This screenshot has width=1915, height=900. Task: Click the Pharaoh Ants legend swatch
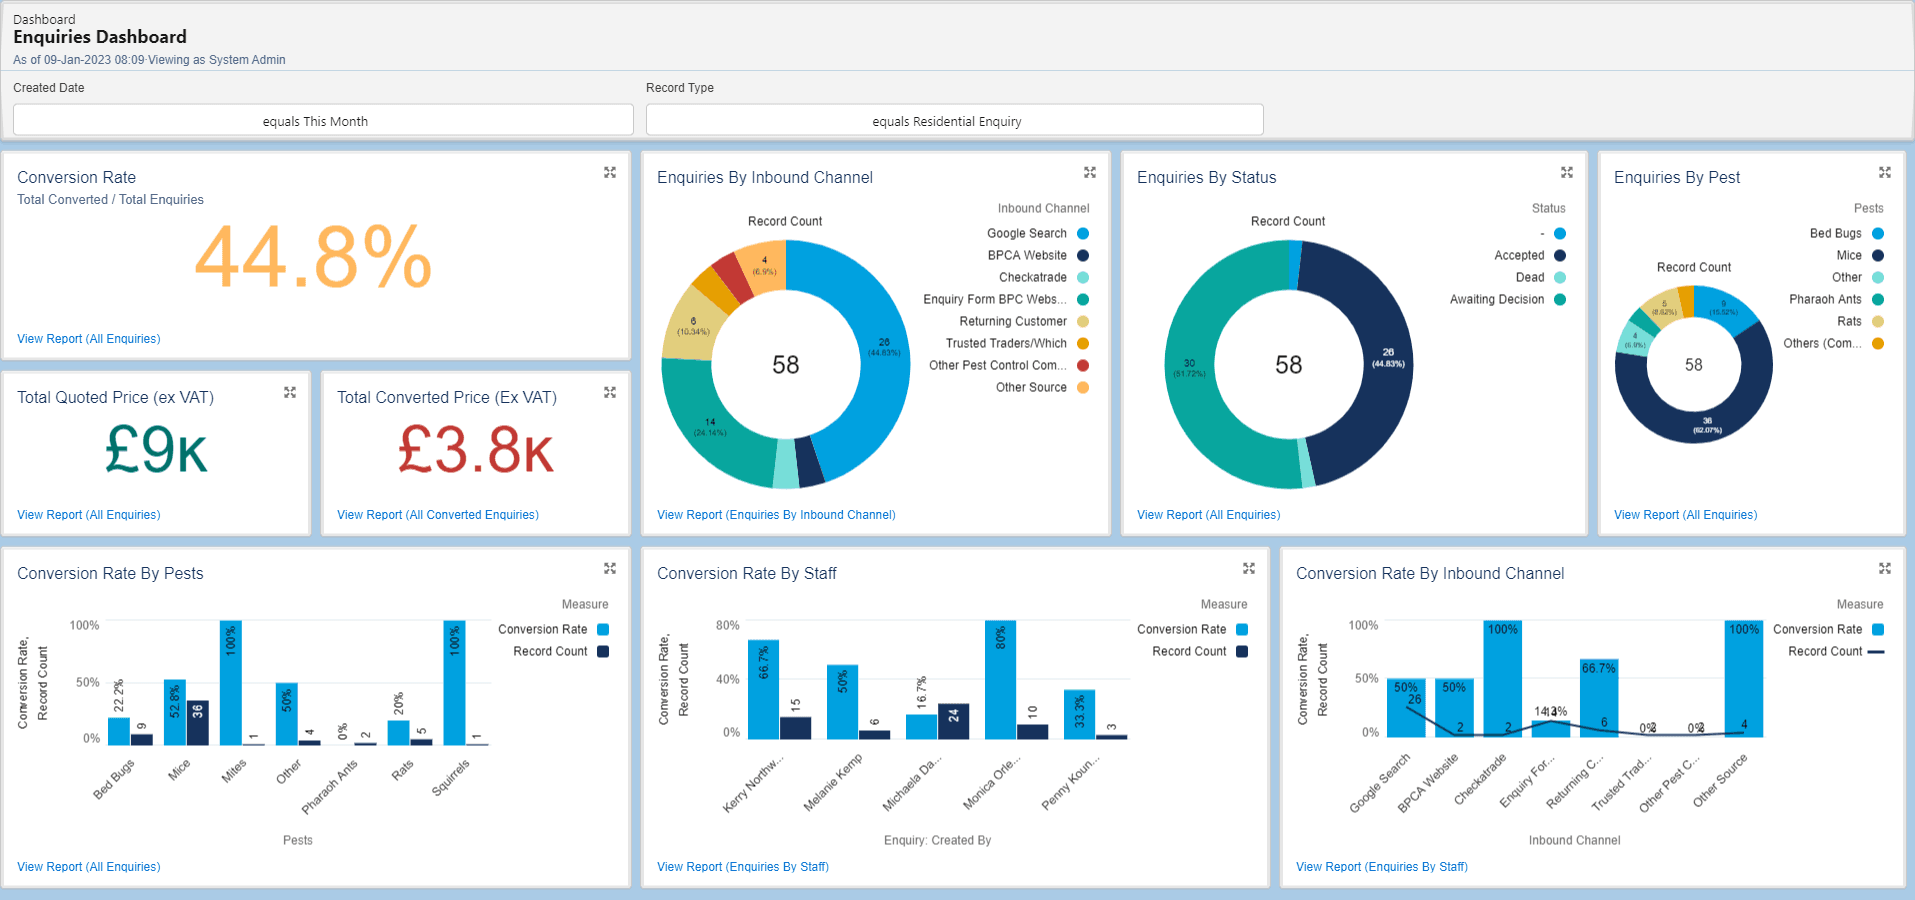pyautogui.click(x=1878, y=300)
